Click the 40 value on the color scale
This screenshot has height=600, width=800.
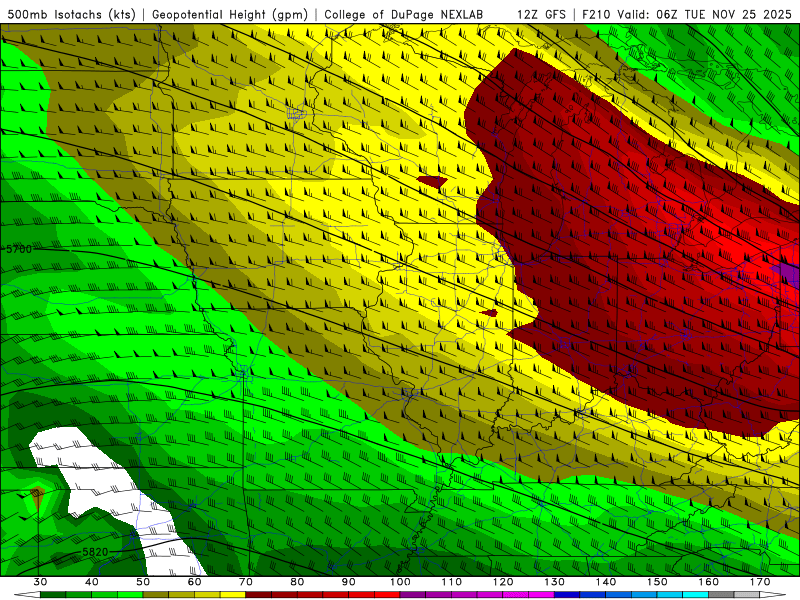pyautogui.click(x=92, y=582)
